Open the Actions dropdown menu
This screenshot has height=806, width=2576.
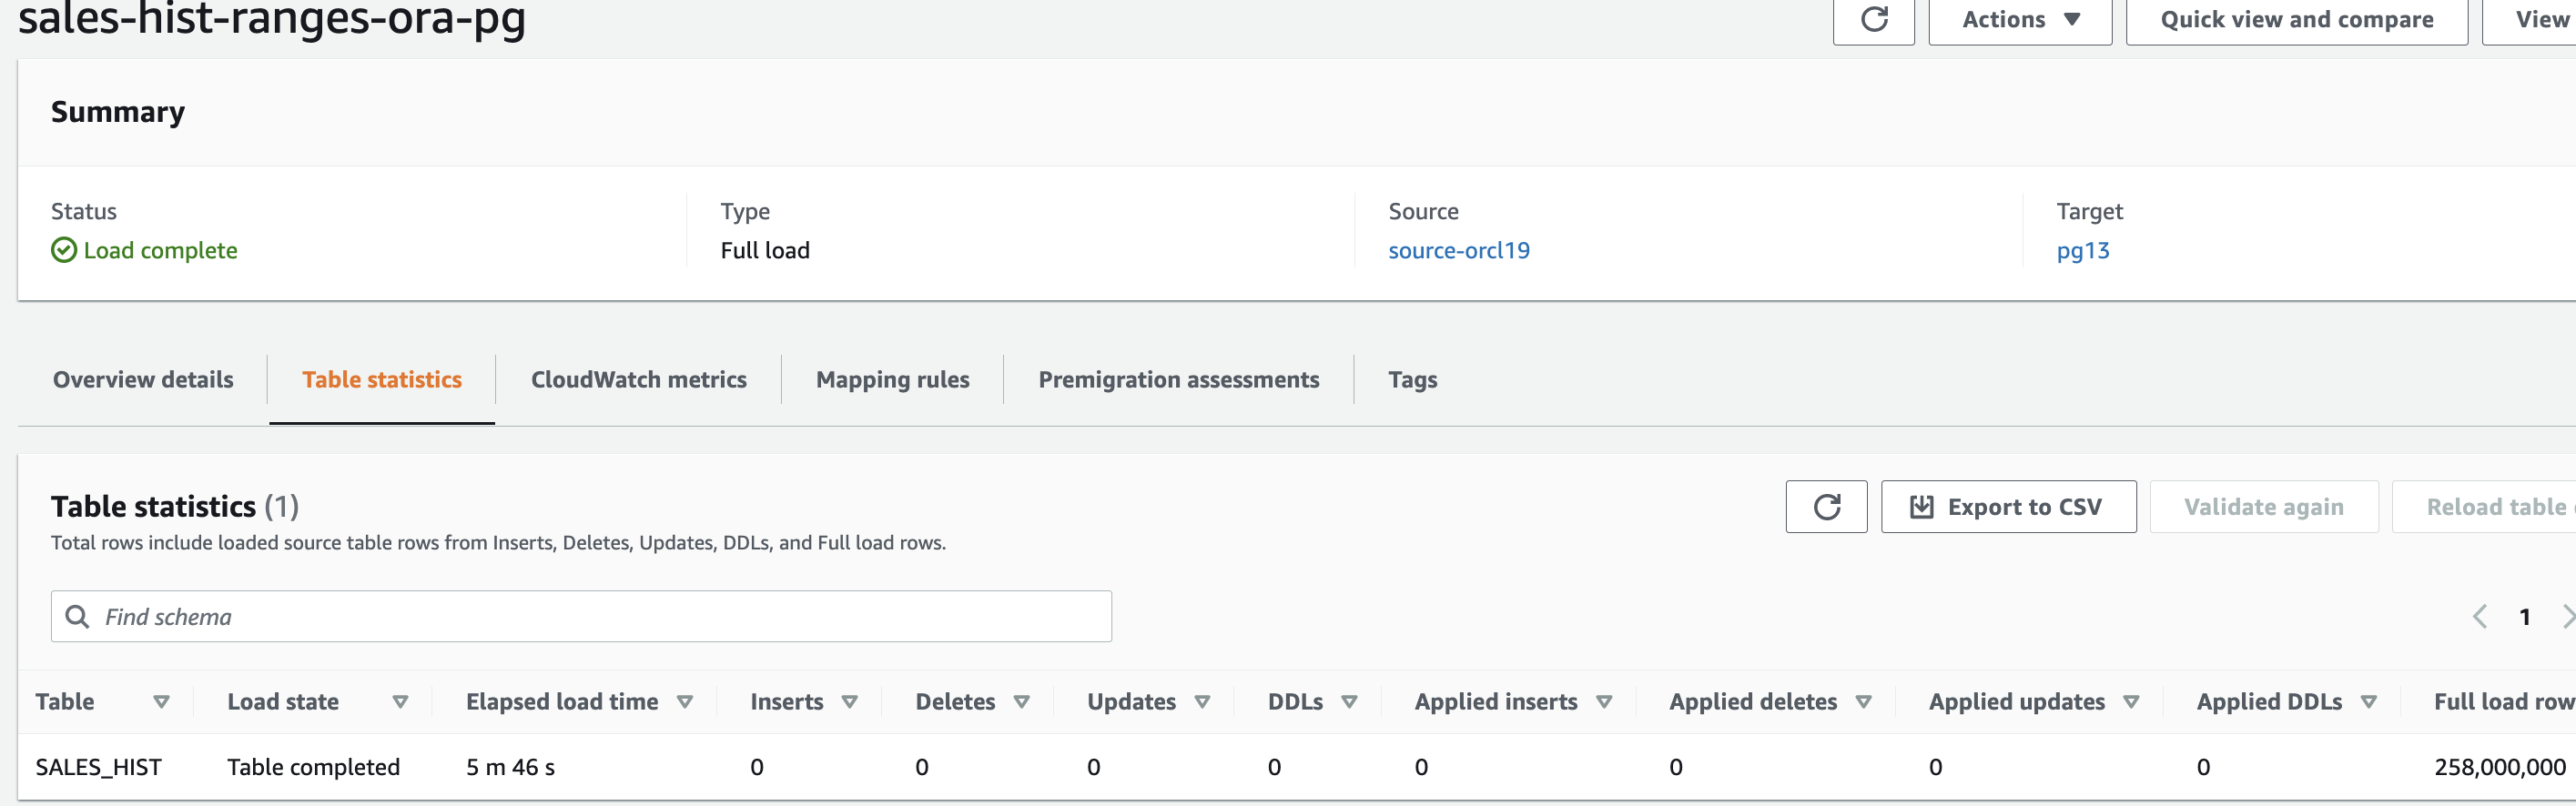pos(2020,20)
